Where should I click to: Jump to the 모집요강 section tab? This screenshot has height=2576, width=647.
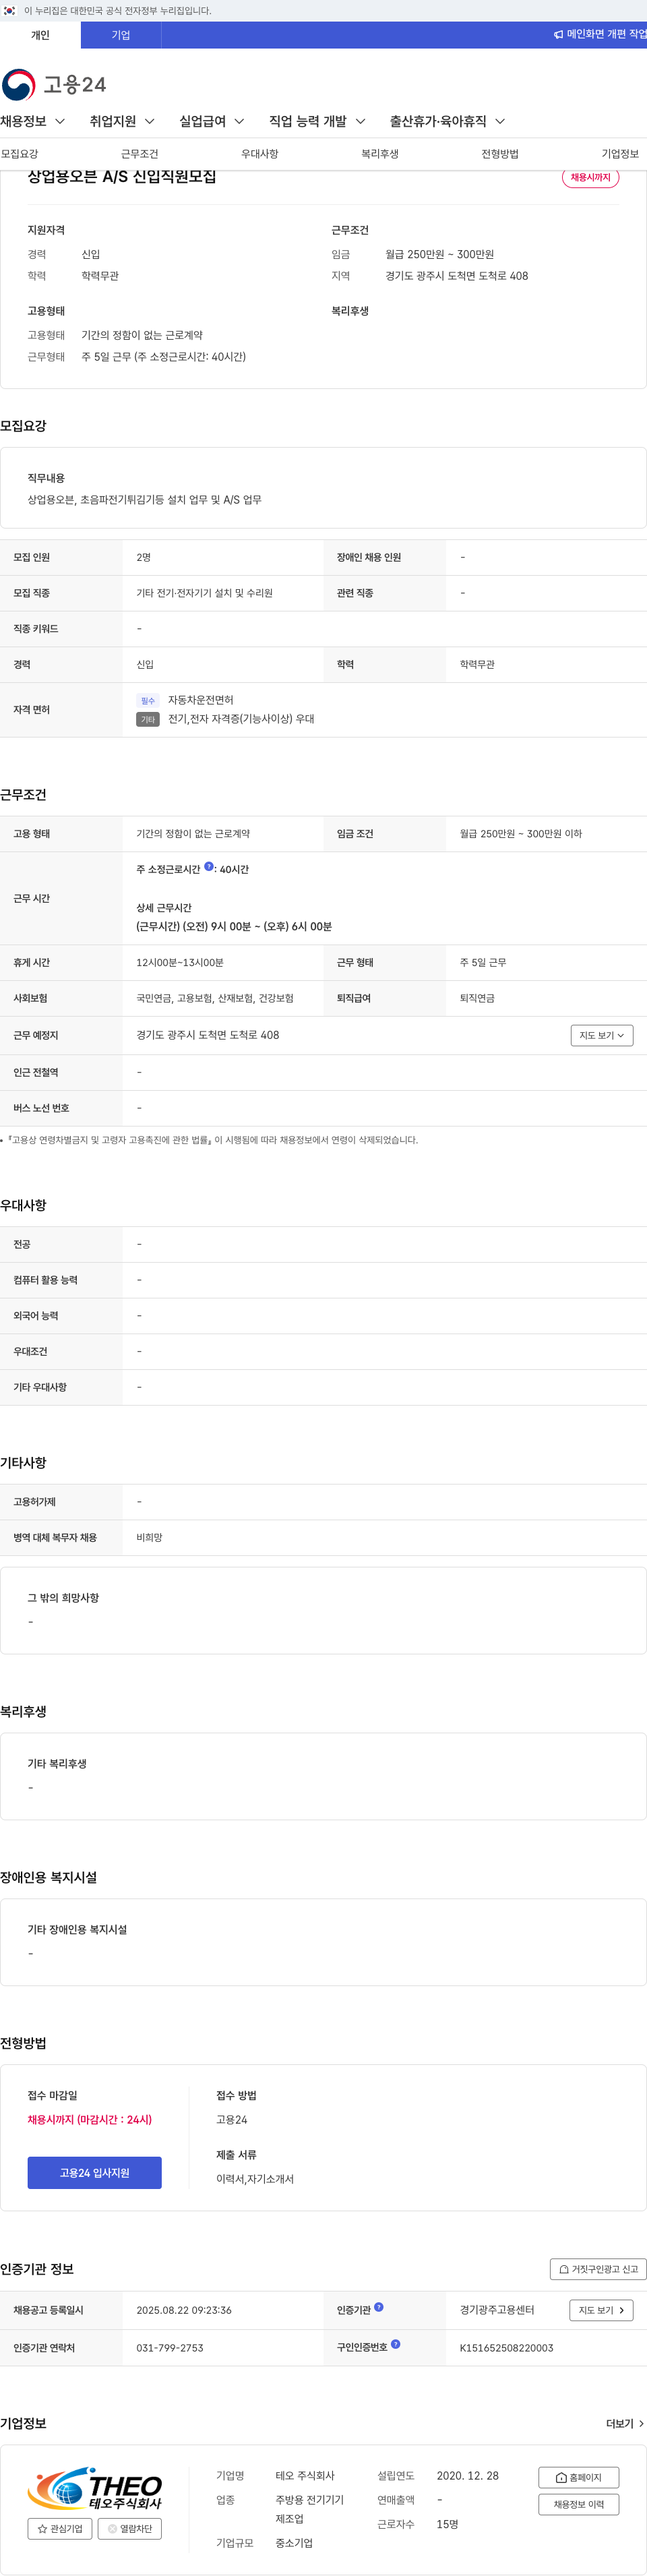pos(20,154)
